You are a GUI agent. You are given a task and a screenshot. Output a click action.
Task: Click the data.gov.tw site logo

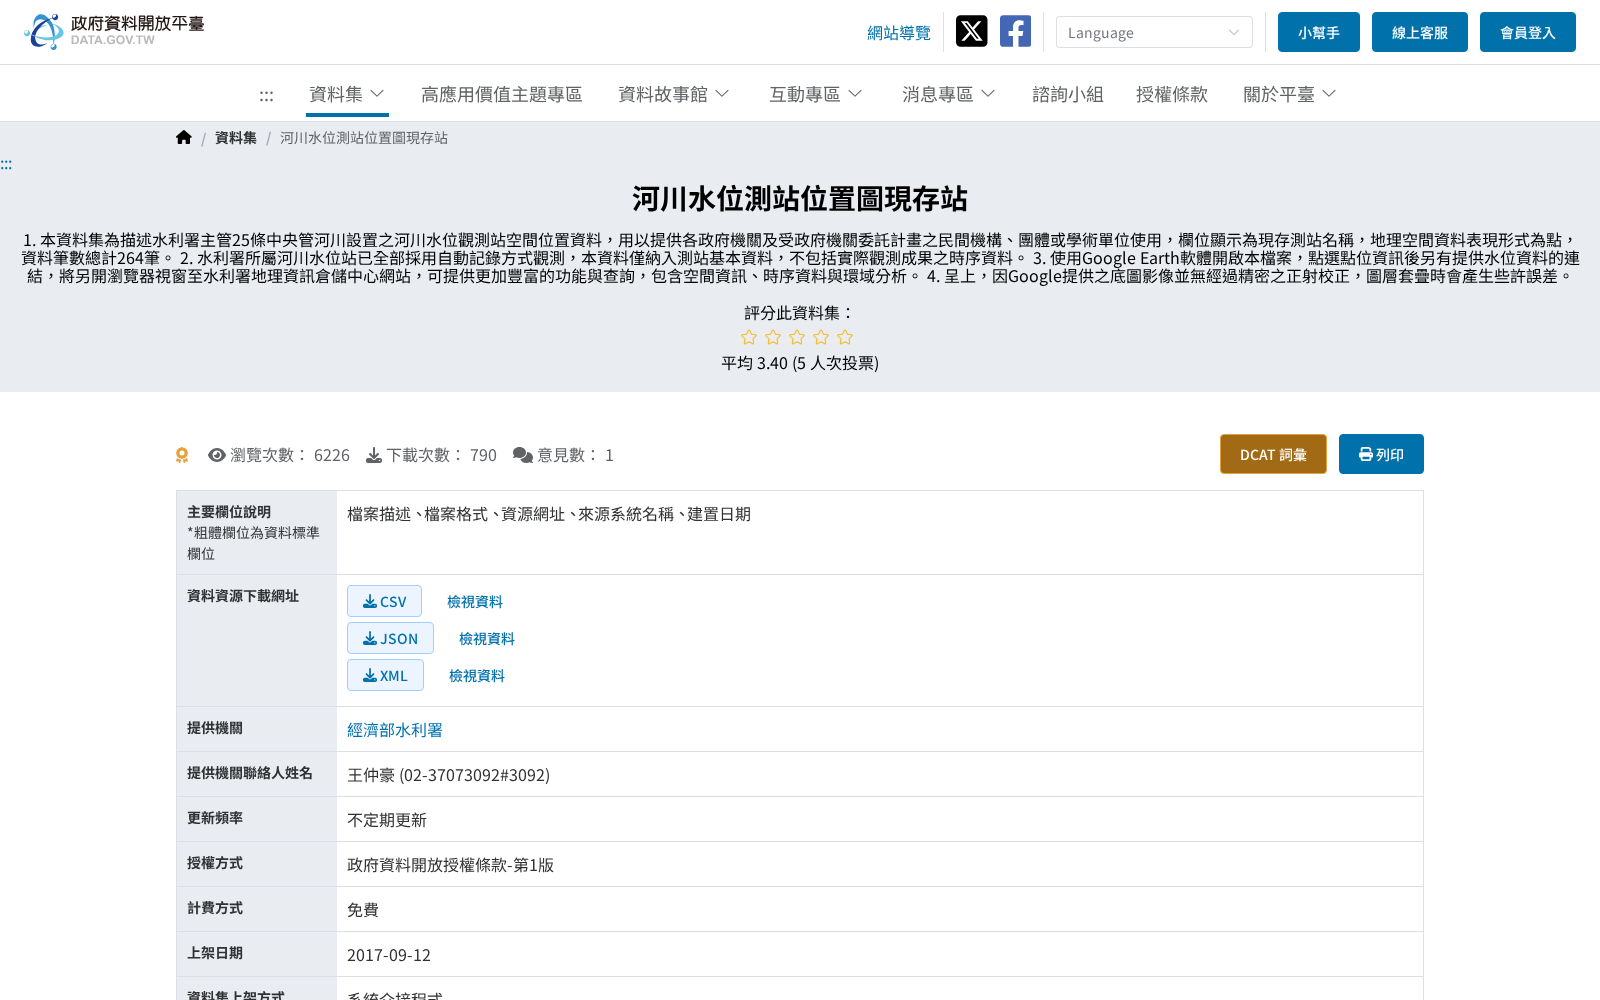(114, 31)
